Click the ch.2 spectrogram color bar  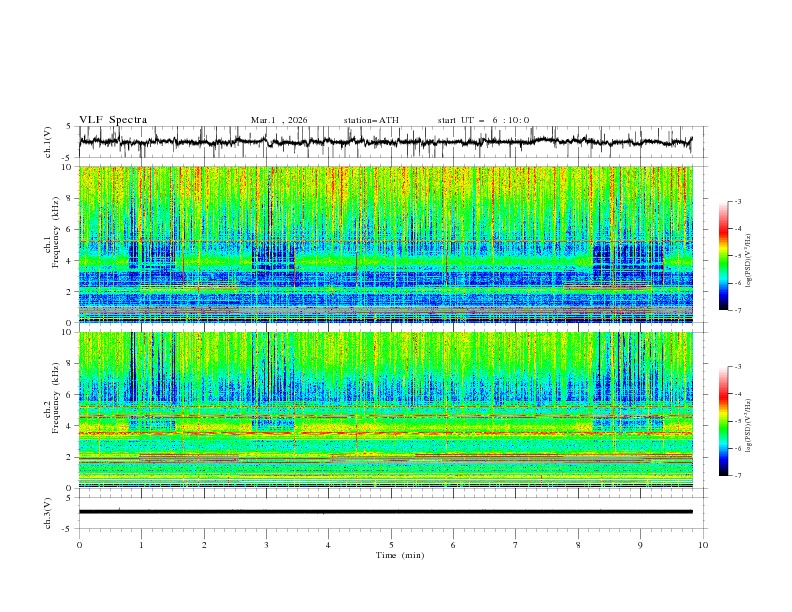point(724,421)
